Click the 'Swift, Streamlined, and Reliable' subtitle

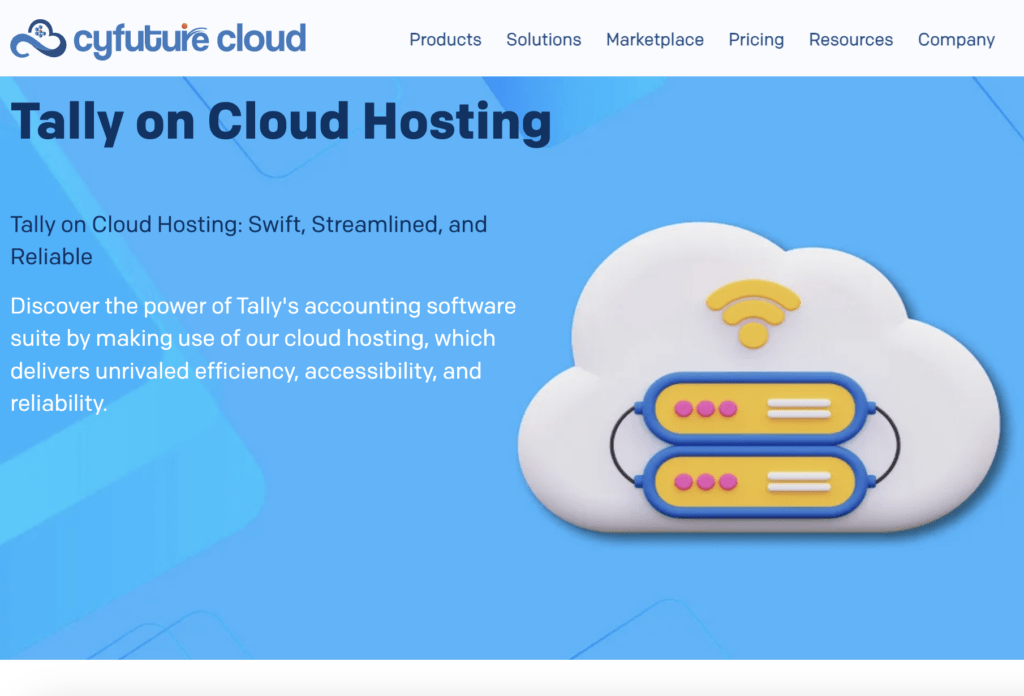(x=249, y=240)
